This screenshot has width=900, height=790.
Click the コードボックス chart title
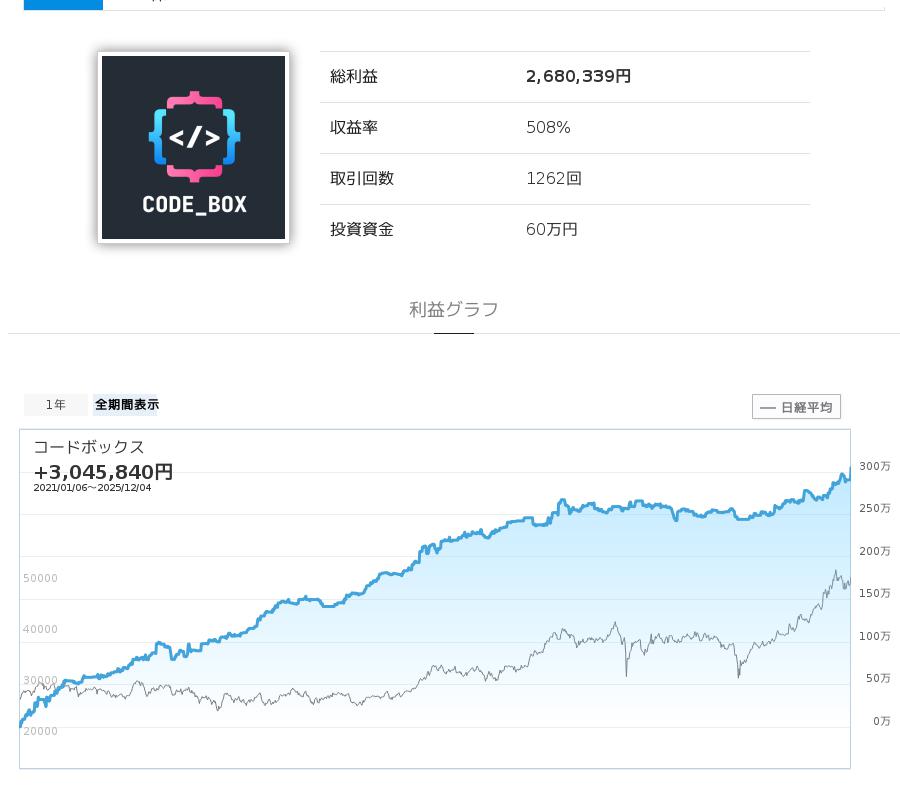[x=89, y=447]
